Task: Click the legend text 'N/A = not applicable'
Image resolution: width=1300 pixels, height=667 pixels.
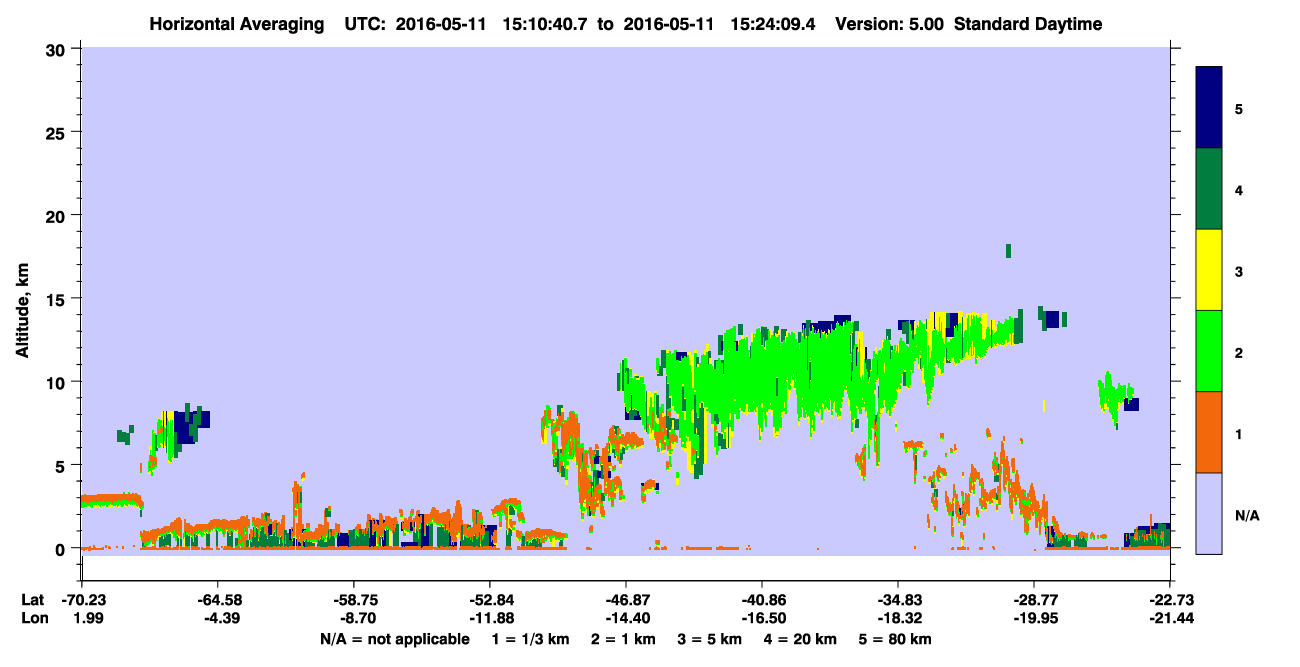Action: 394,639
